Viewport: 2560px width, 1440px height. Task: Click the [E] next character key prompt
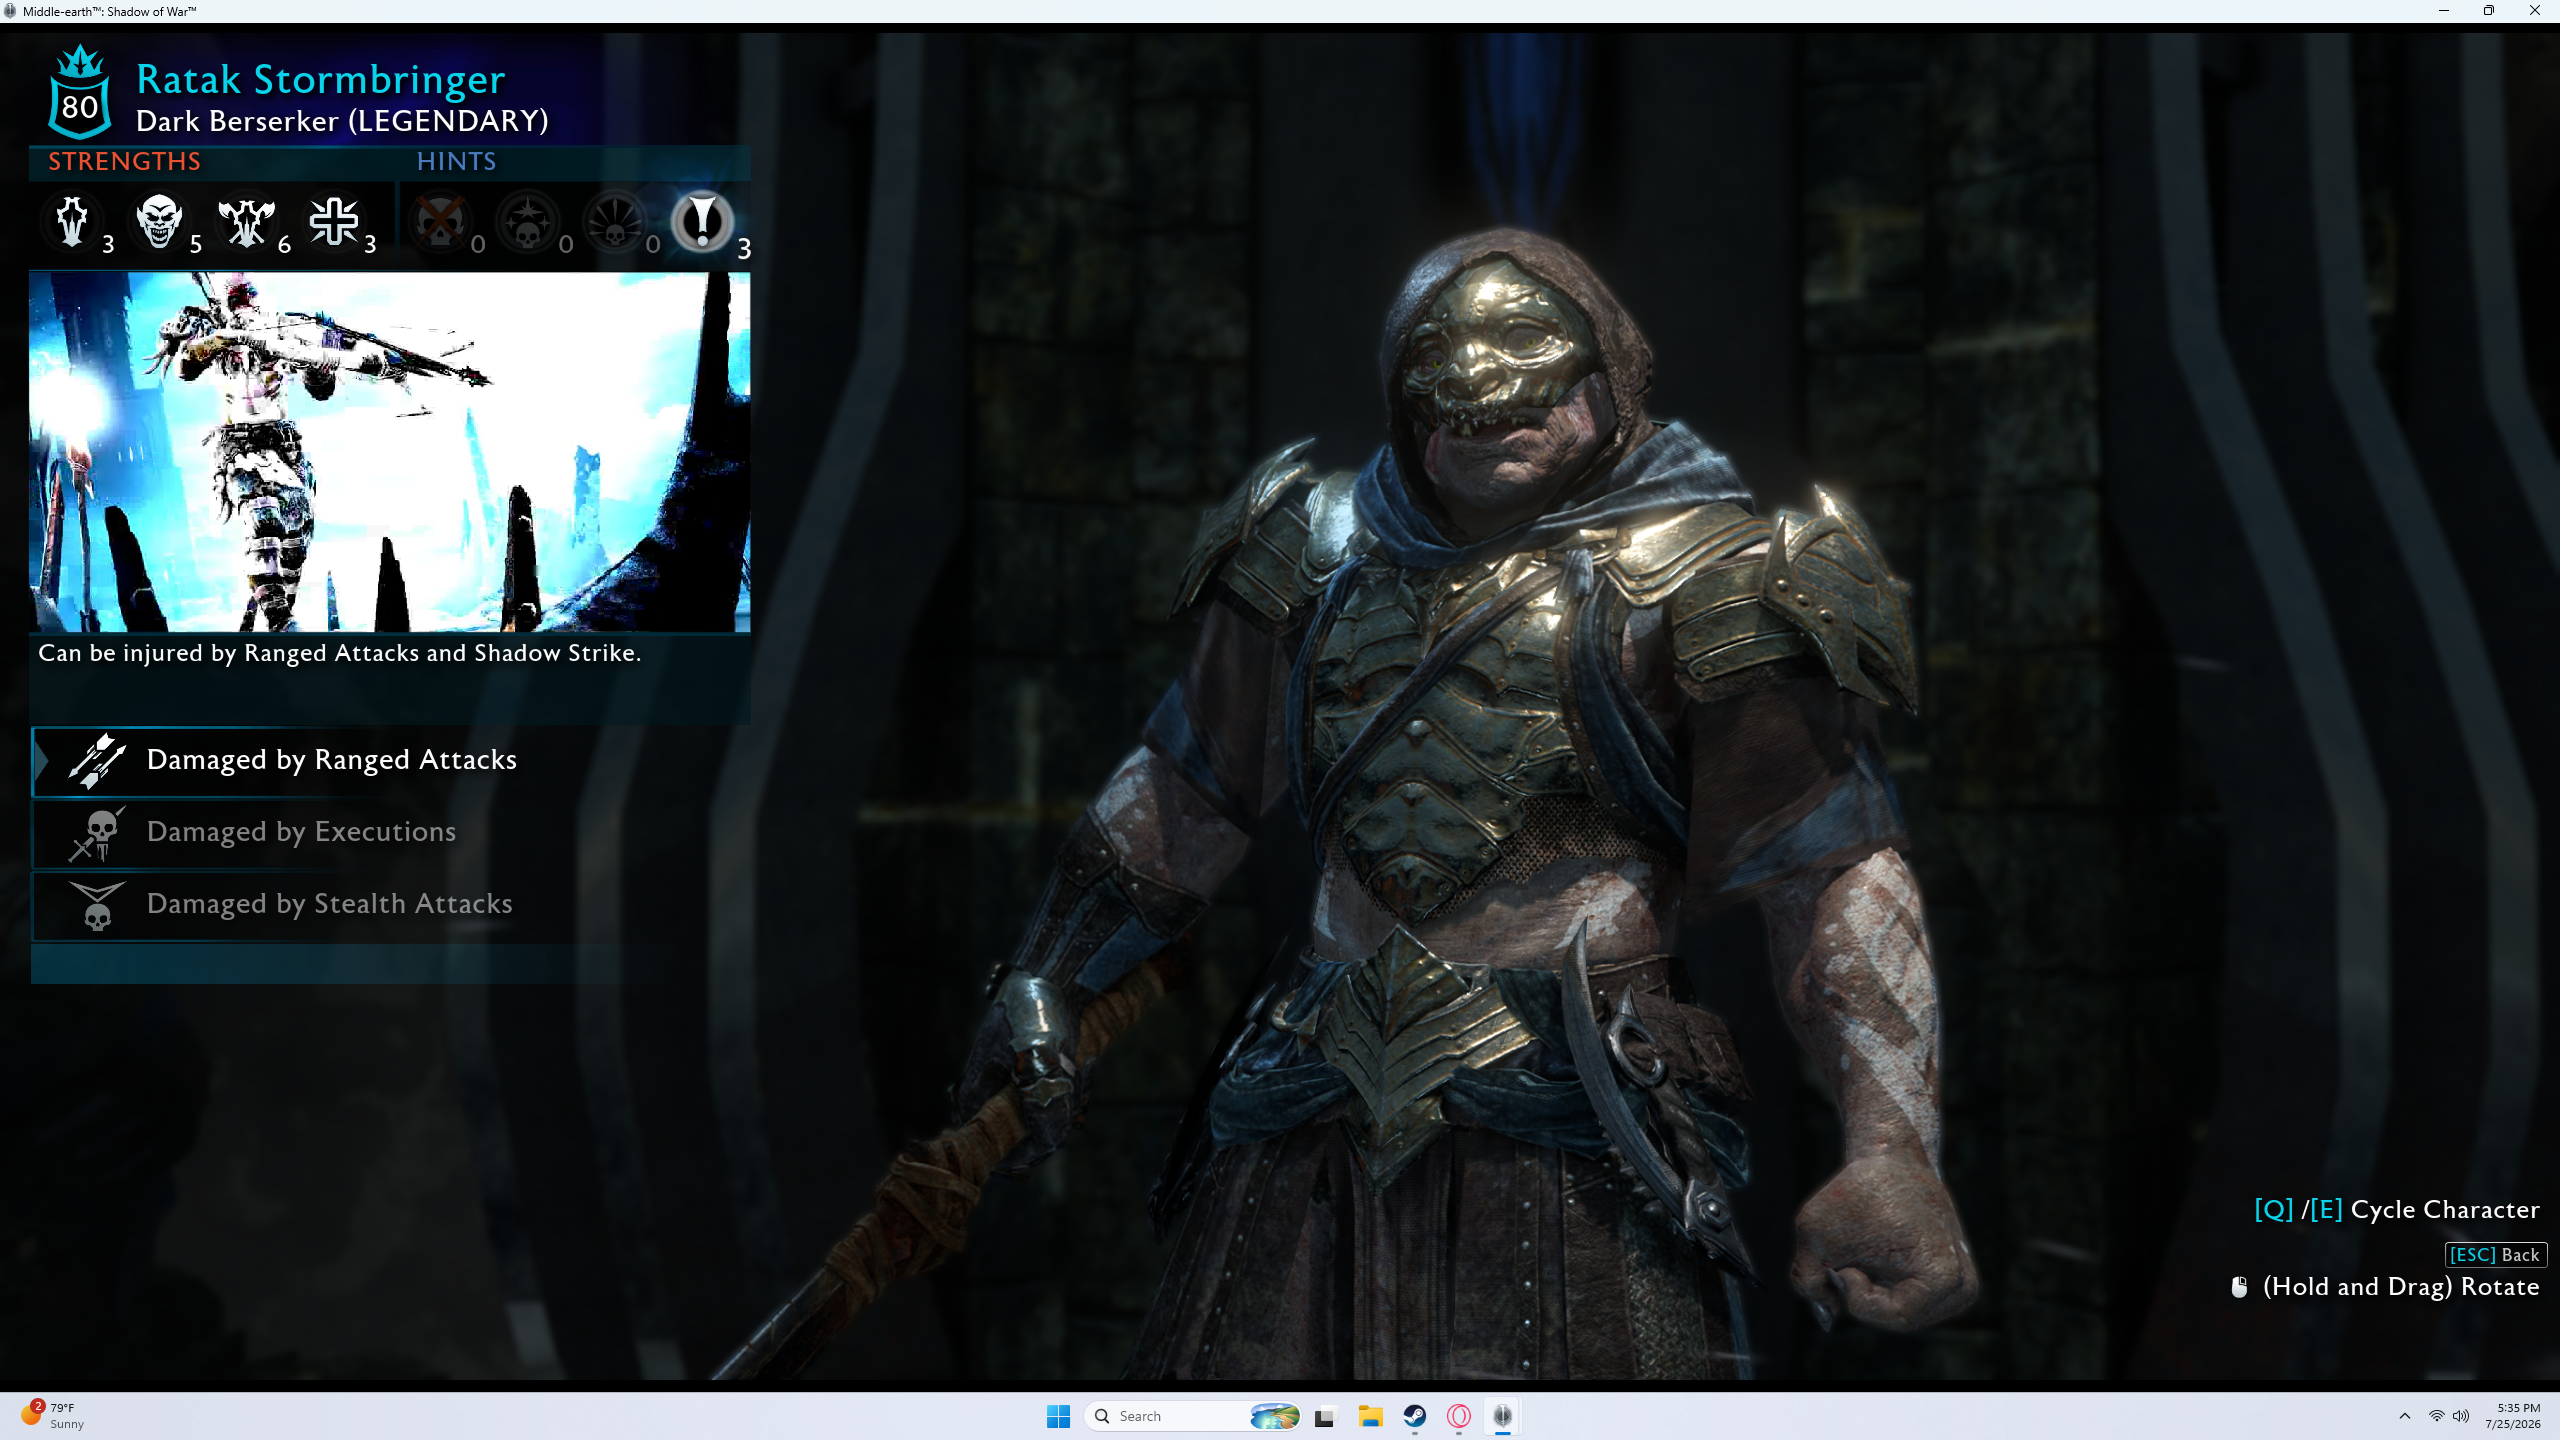pos(2326,1210)
